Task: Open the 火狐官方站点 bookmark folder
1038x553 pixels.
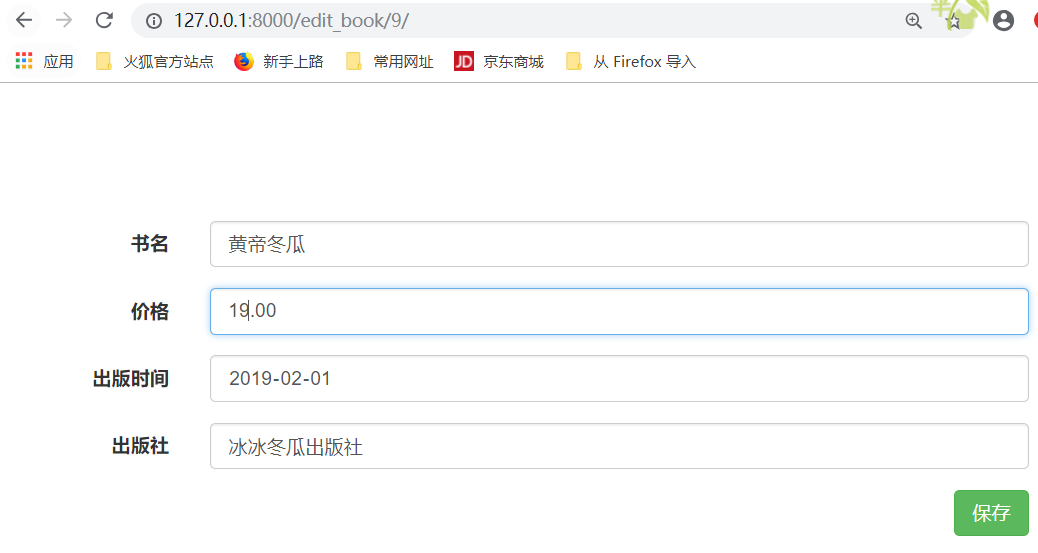Action: click(155, 62)
